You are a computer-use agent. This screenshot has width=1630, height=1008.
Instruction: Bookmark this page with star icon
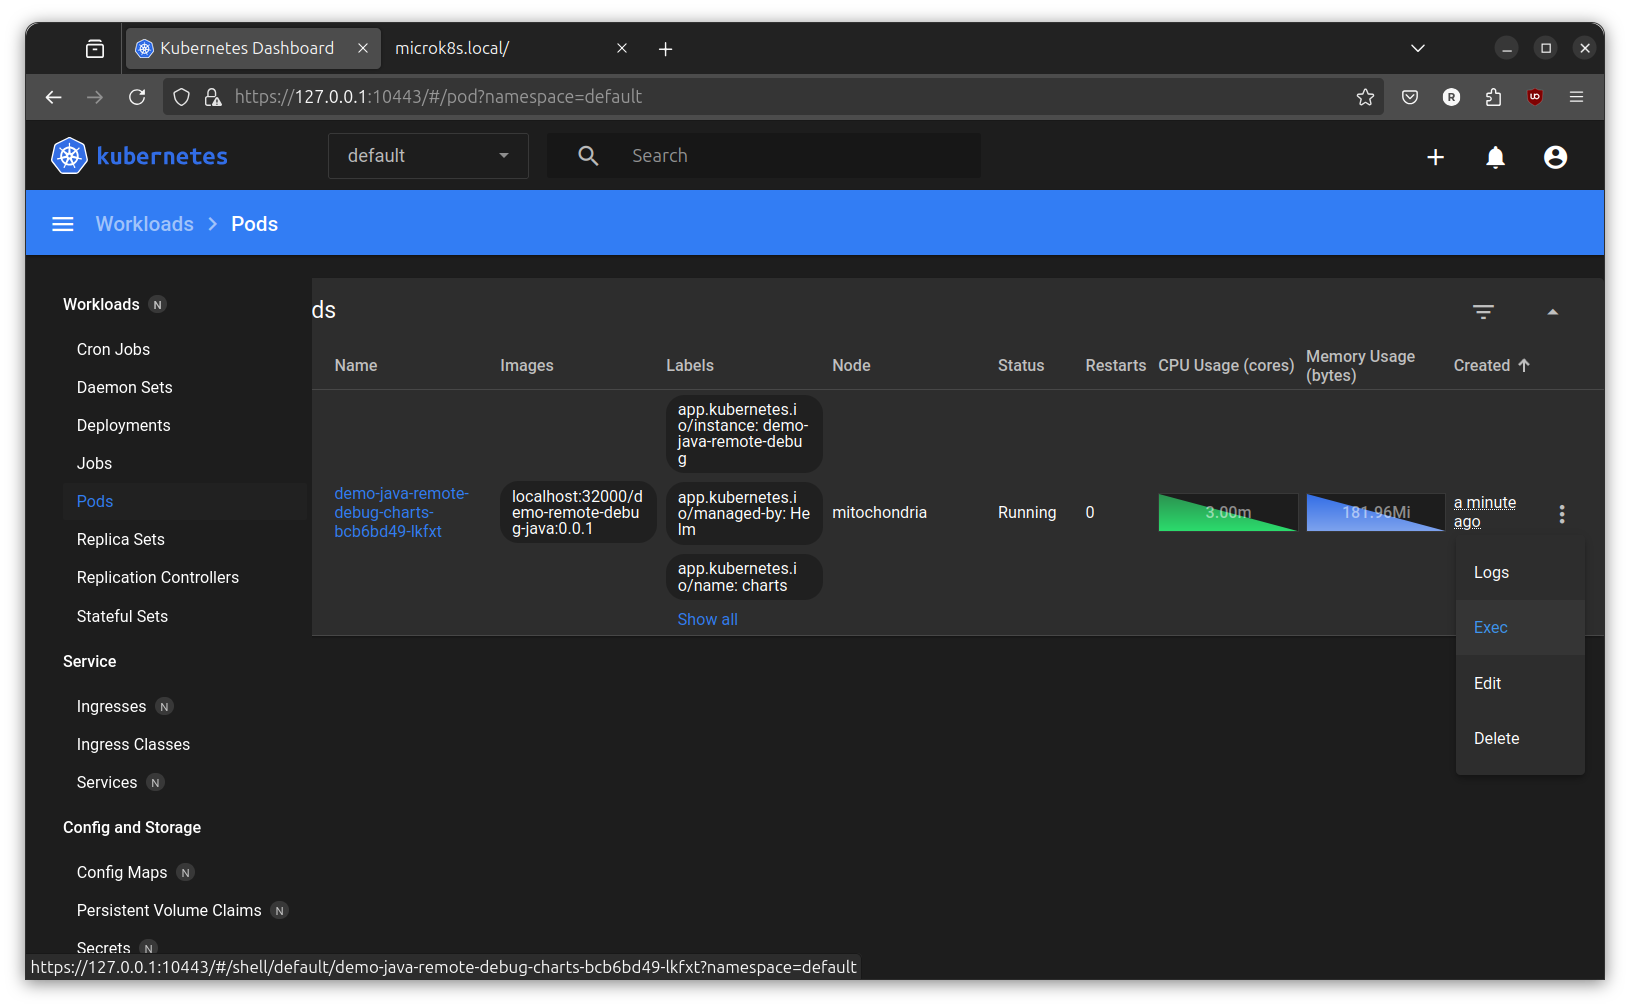pos(1365,97)
